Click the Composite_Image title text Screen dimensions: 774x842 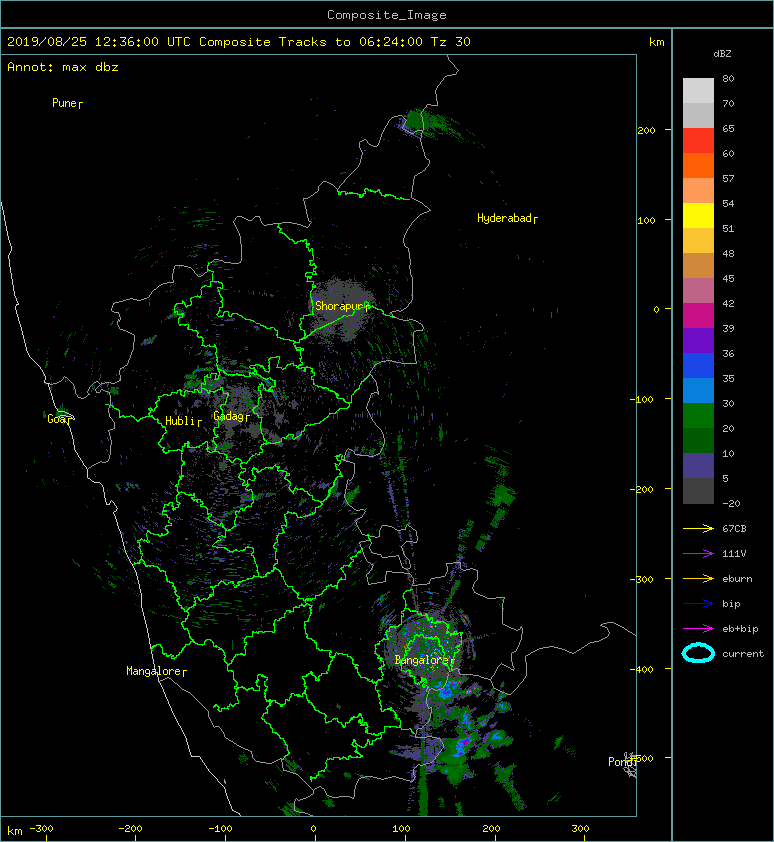click(x=387, y=15)
